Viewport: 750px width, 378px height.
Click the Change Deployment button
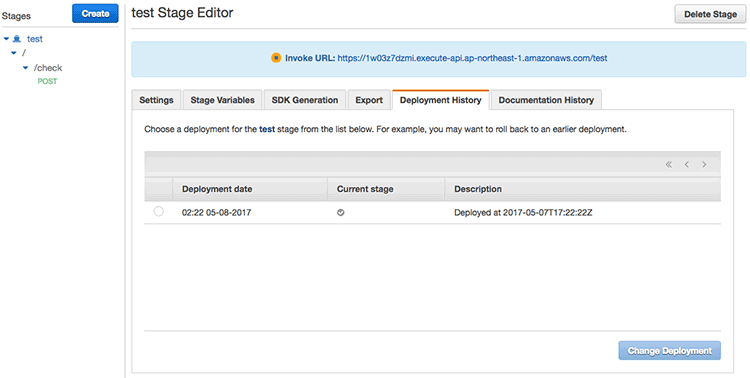click(670, 351)
